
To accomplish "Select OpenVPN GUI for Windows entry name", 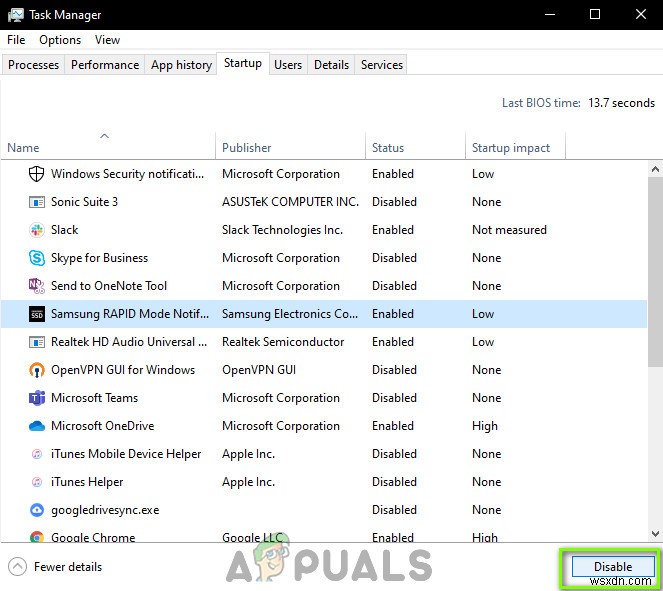I will [x=123, y=370].
